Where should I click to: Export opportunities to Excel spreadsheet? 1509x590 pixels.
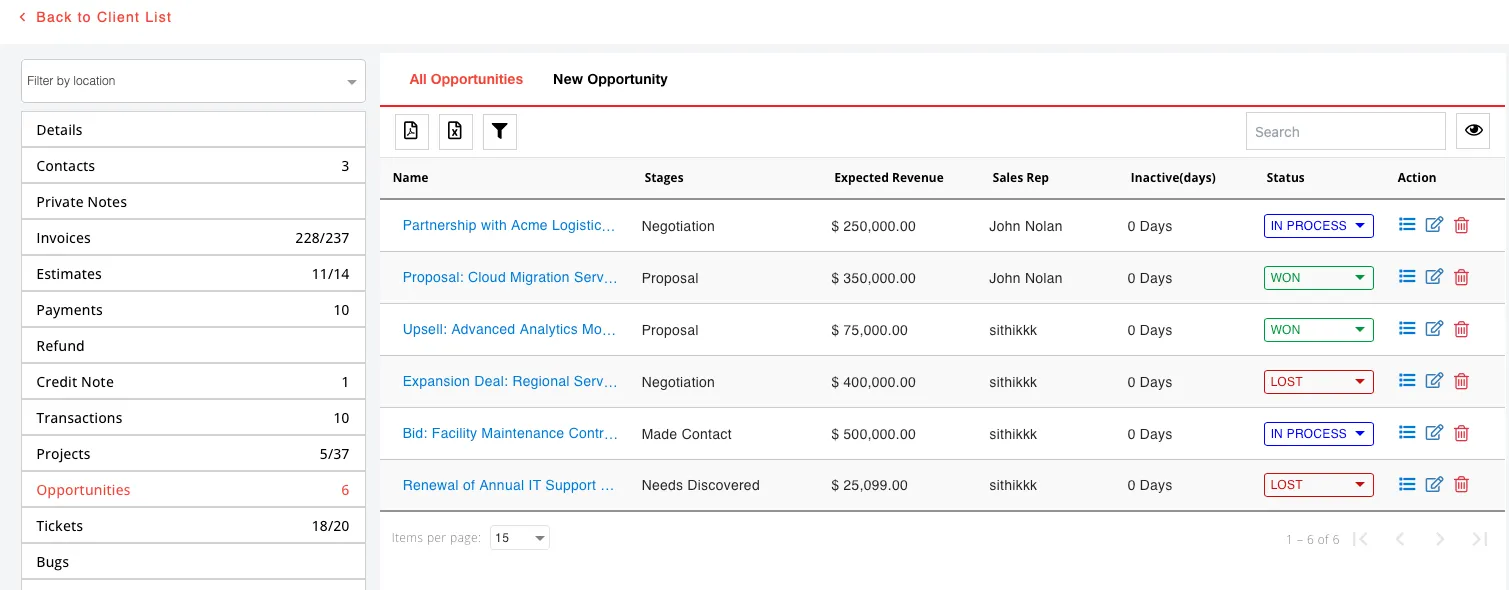(455, 131)
